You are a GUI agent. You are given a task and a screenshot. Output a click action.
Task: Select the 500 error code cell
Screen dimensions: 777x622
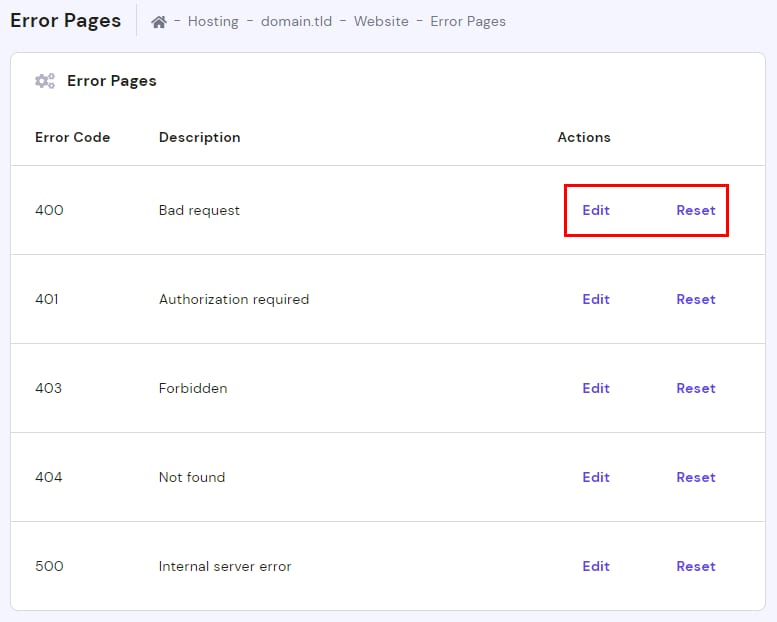(x=49, y=566)
